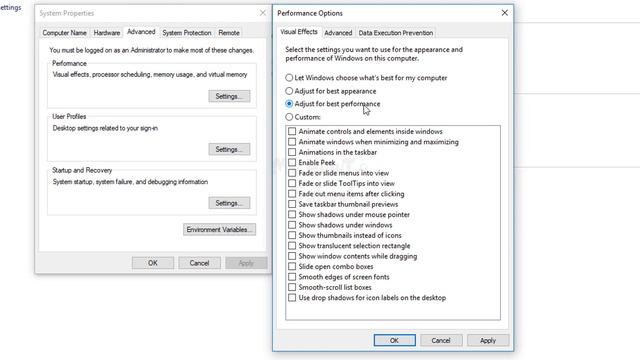Select Advanced tab in System Properties
The width and height of the screenshot is (640, 360).
[141, 32]
